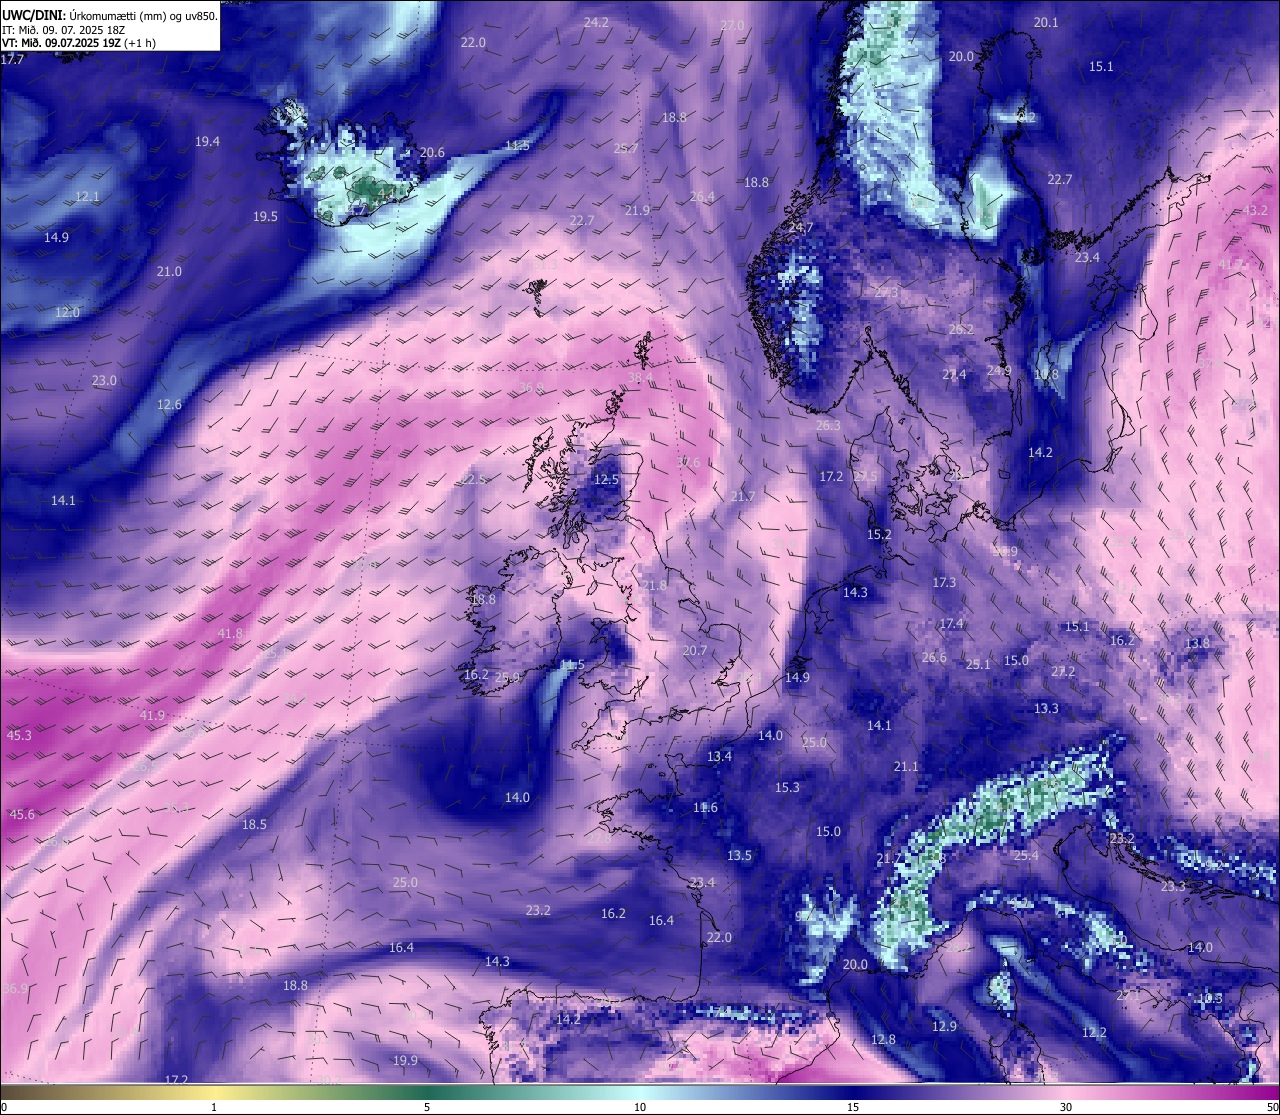Click the 24.9 value map label

(999, 371)
